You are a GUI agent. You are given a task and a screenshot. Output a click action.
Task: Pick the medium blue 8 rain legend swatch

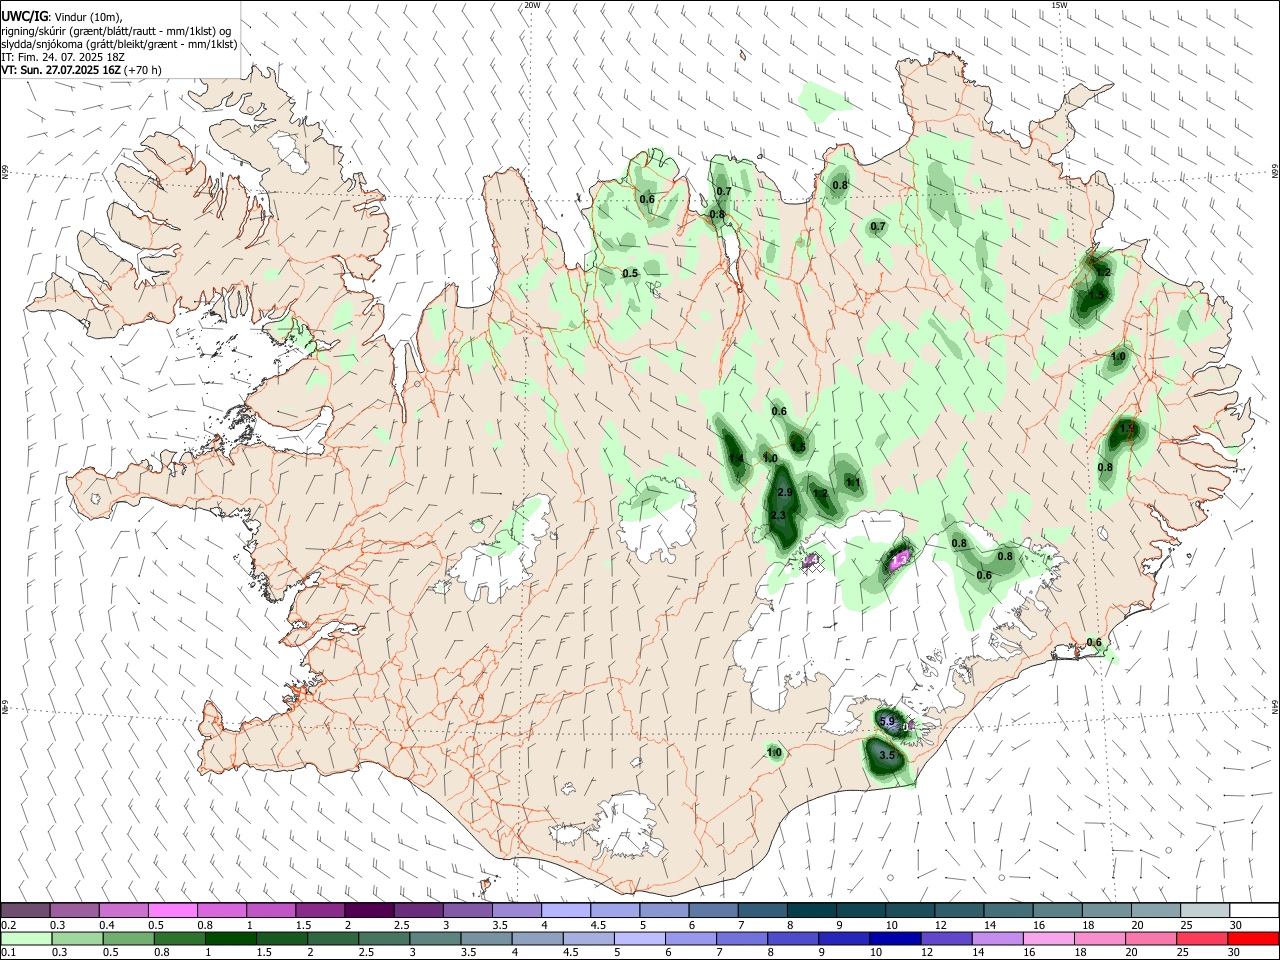(792, 938)
